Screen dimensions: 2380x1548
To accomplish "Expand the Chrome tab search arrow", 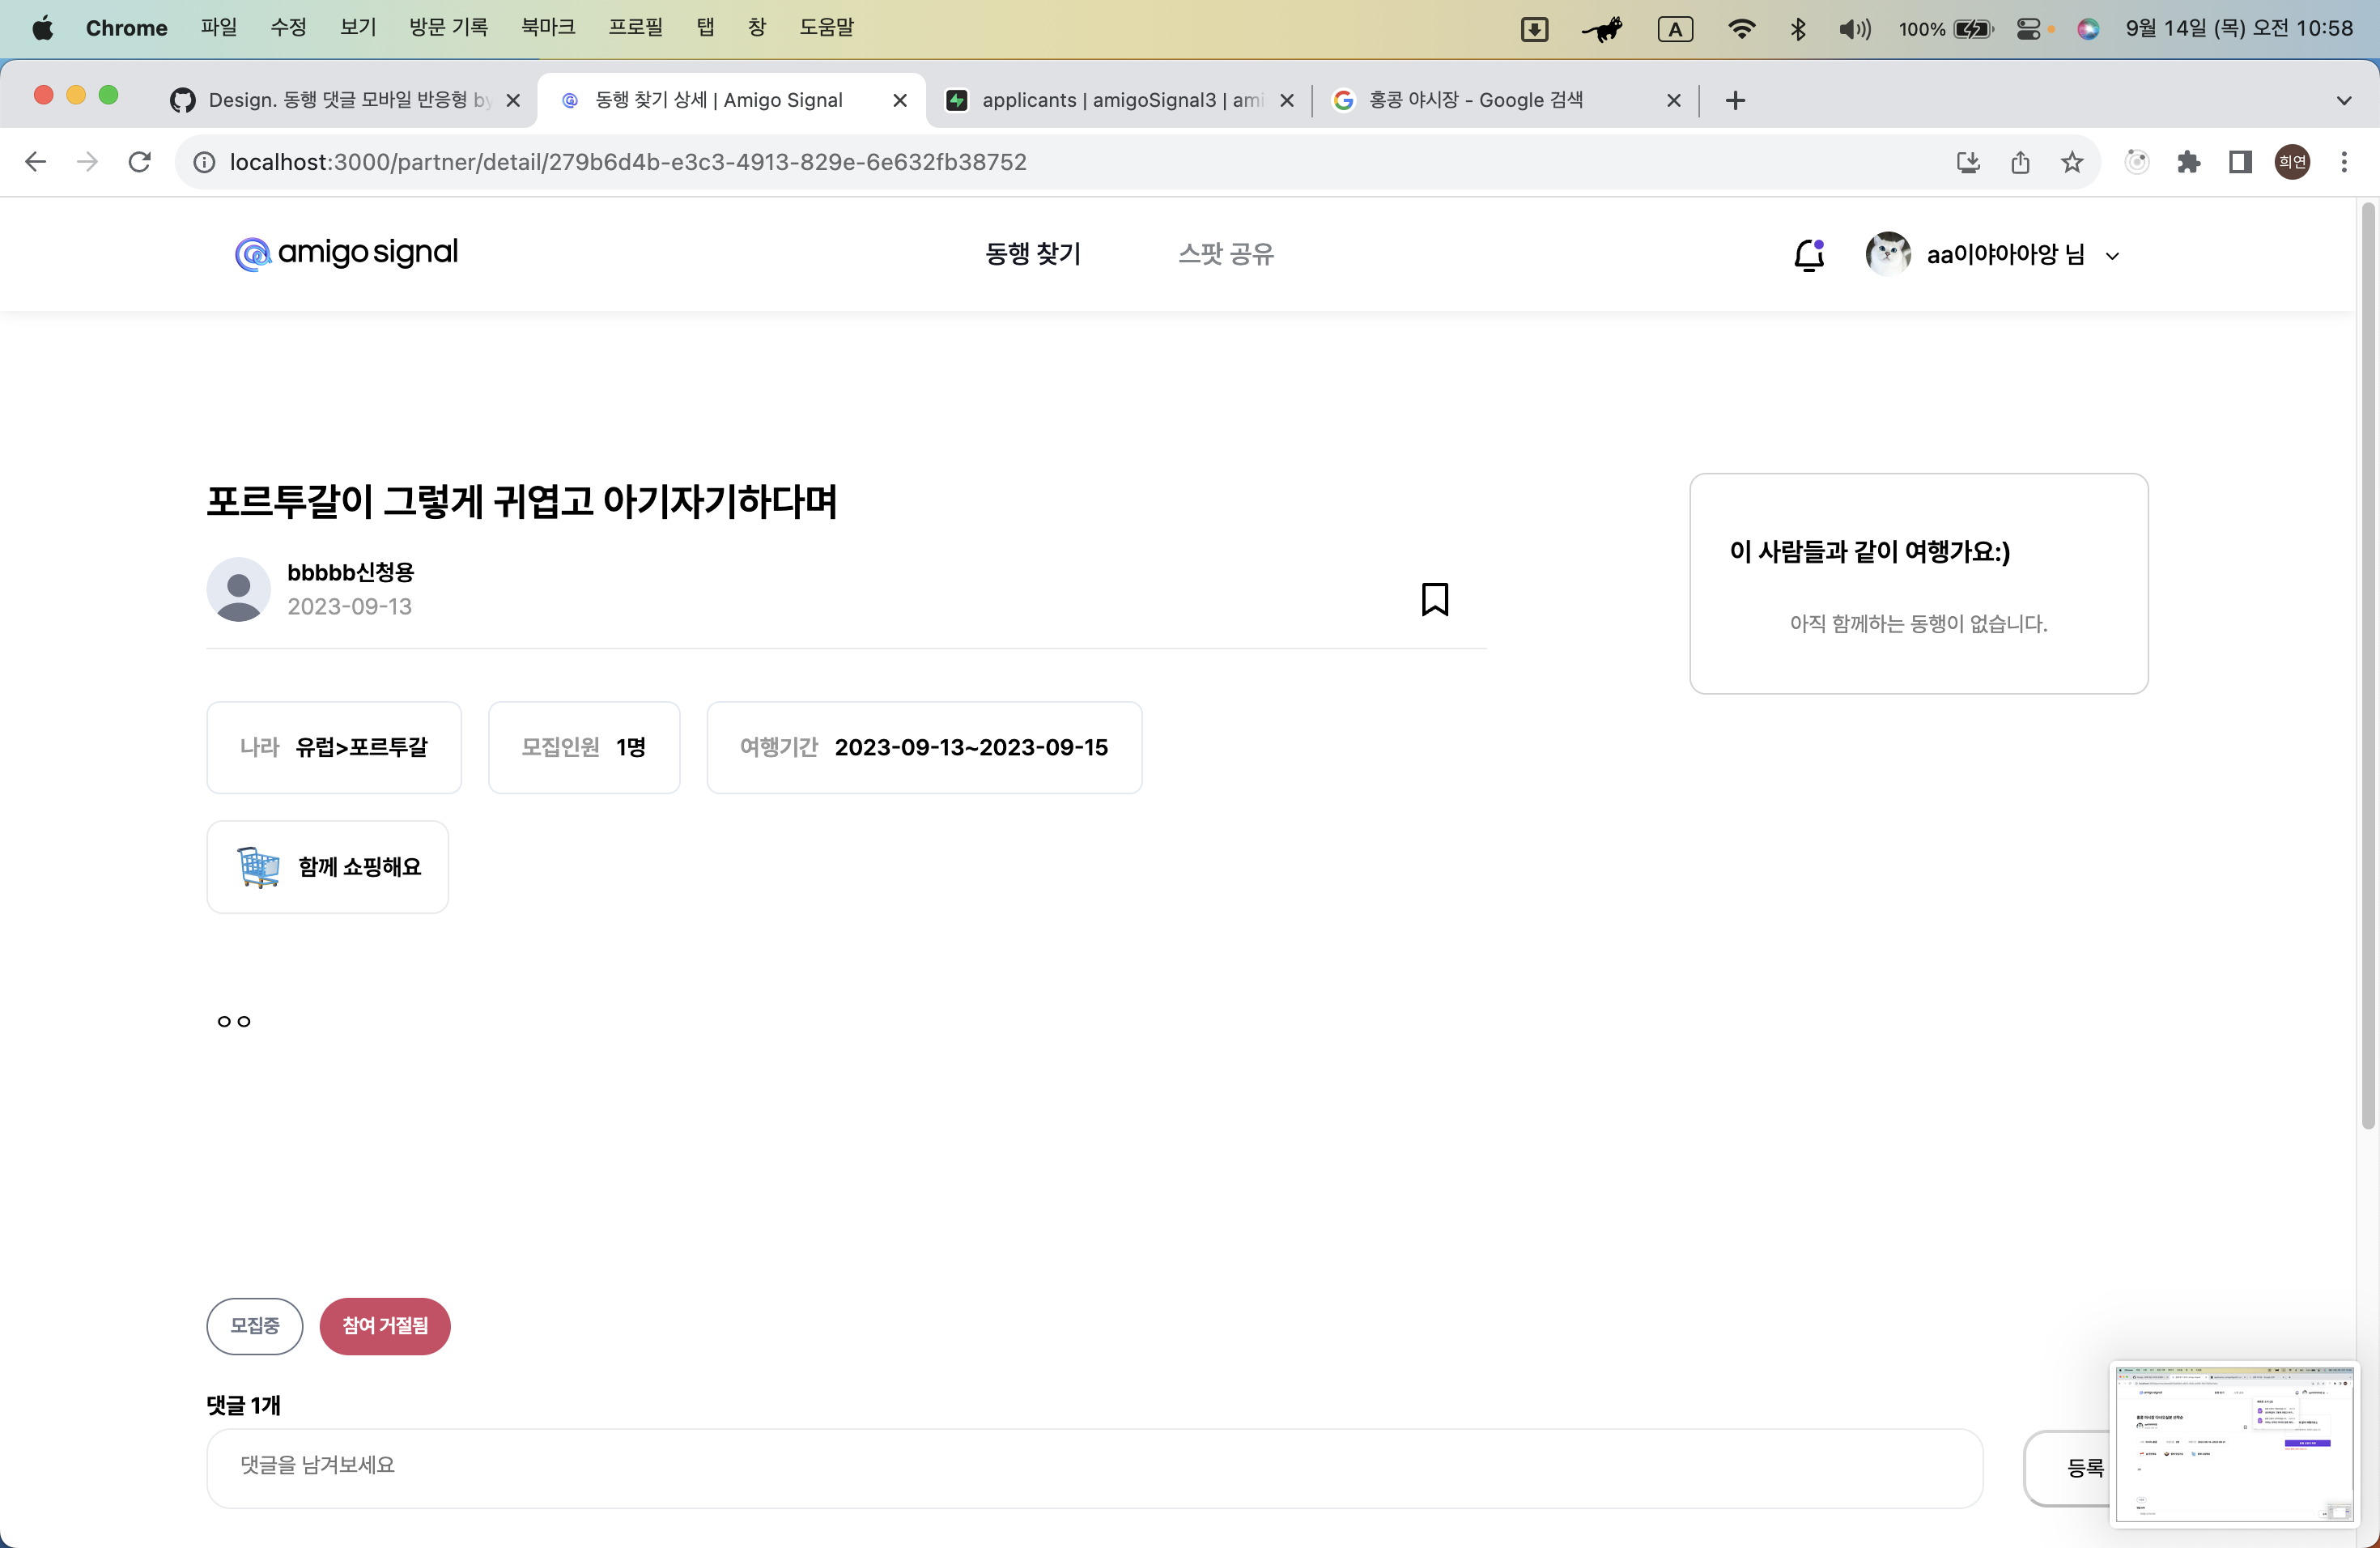I will pyautogui.click(x=2343, y=100).
